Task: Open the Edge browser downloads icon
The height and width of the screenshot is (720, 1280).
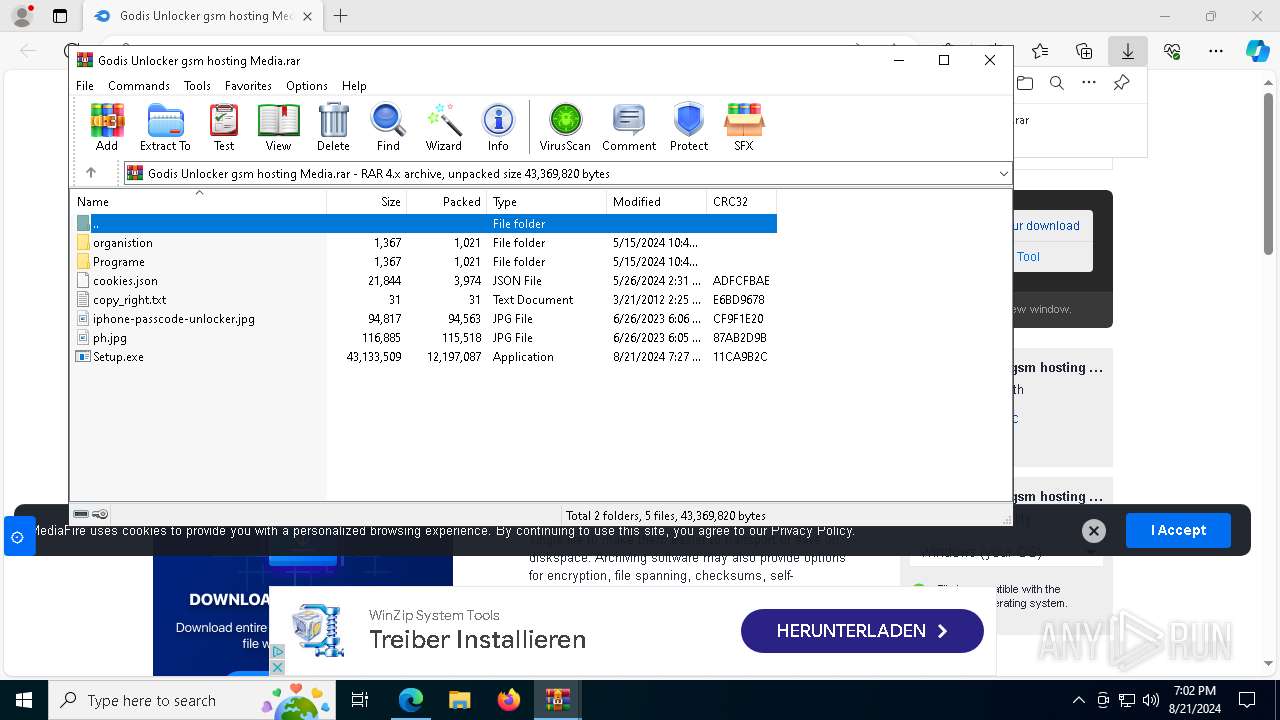Action: pyautogui.click(x=1127, y=51)
